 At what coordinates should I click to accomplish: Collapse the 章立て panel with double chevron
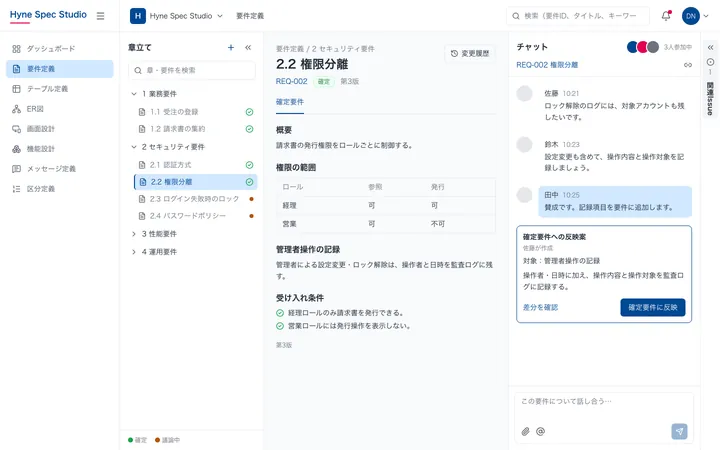click(x=248, y=47)
